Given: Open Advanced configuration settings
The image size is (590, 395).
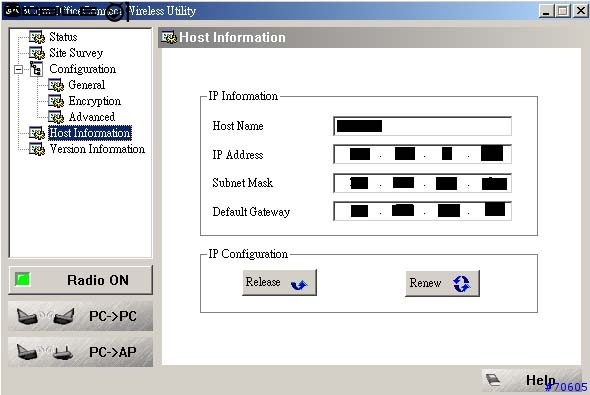Looking at the screenshot, I should (x=91, y=117).
